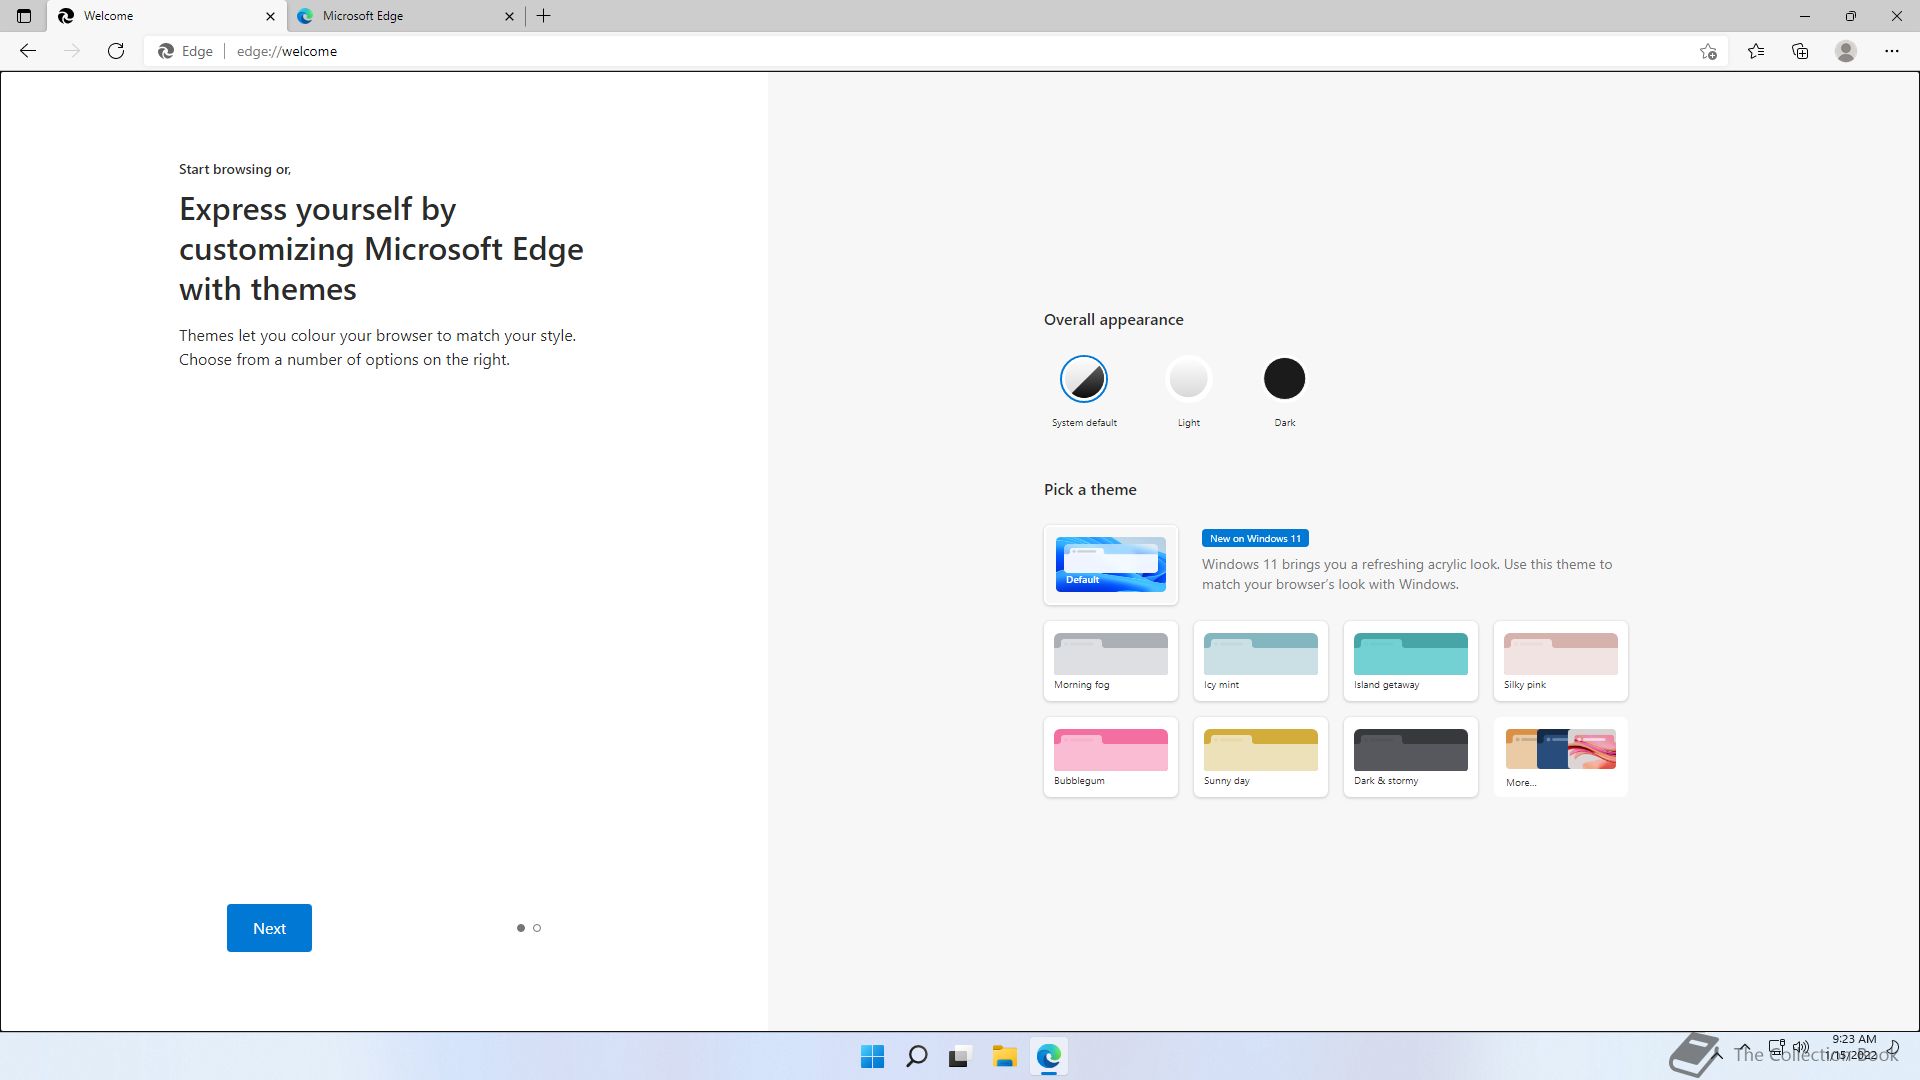Open Windows Search from taskbar
Screen dimensions: 1920x1080
[916, 1056]
